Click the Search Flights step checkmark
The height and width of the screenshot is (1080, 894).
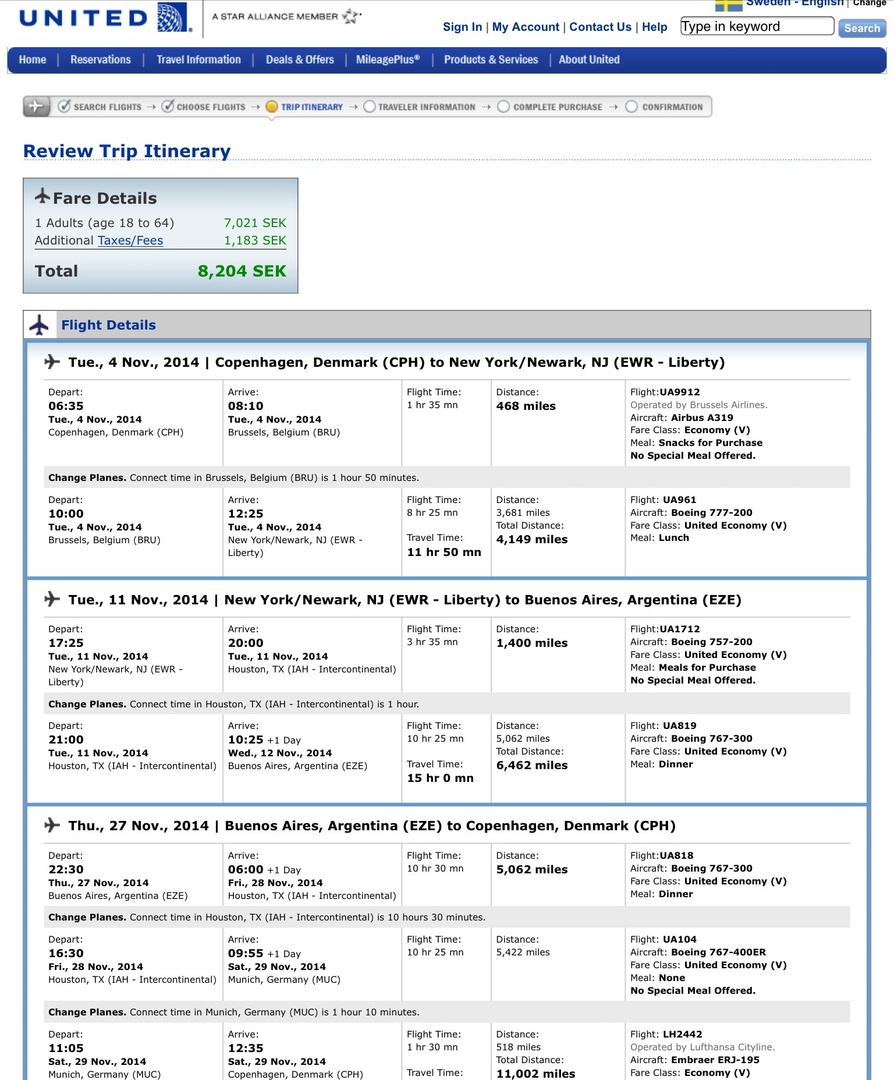(65, 106)
